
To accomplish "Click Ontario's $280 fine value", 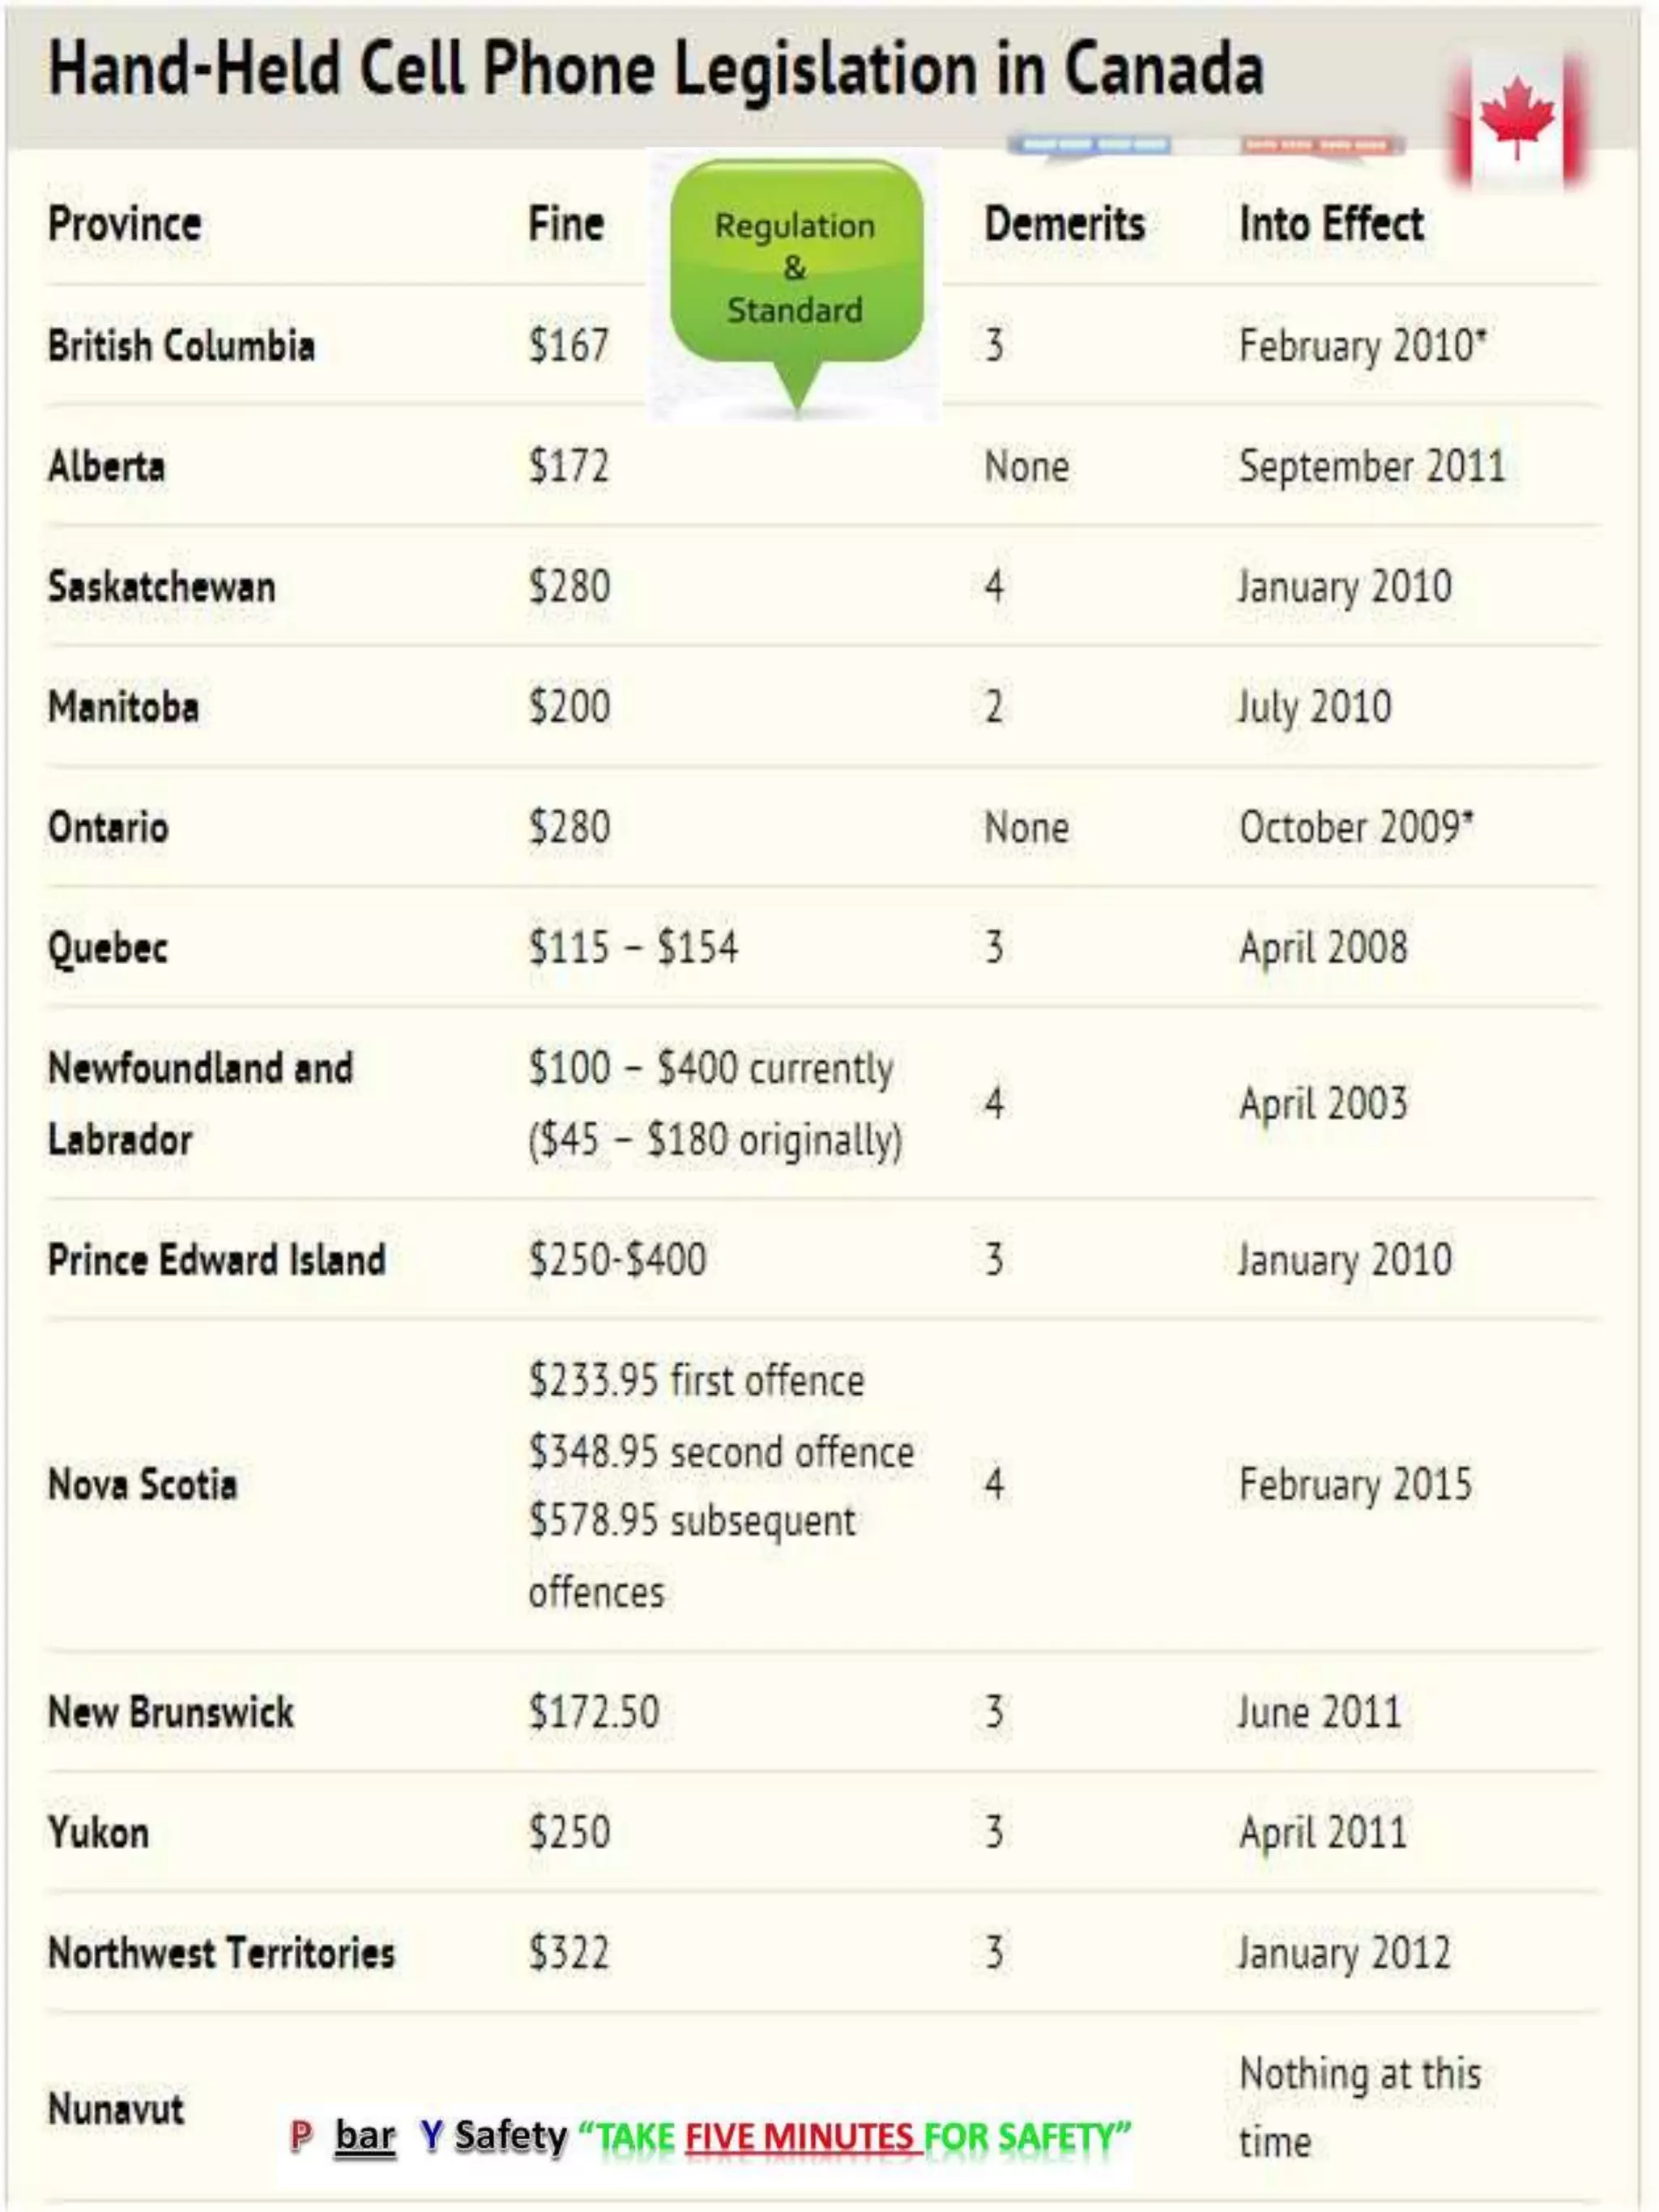I will coord(569,827).
